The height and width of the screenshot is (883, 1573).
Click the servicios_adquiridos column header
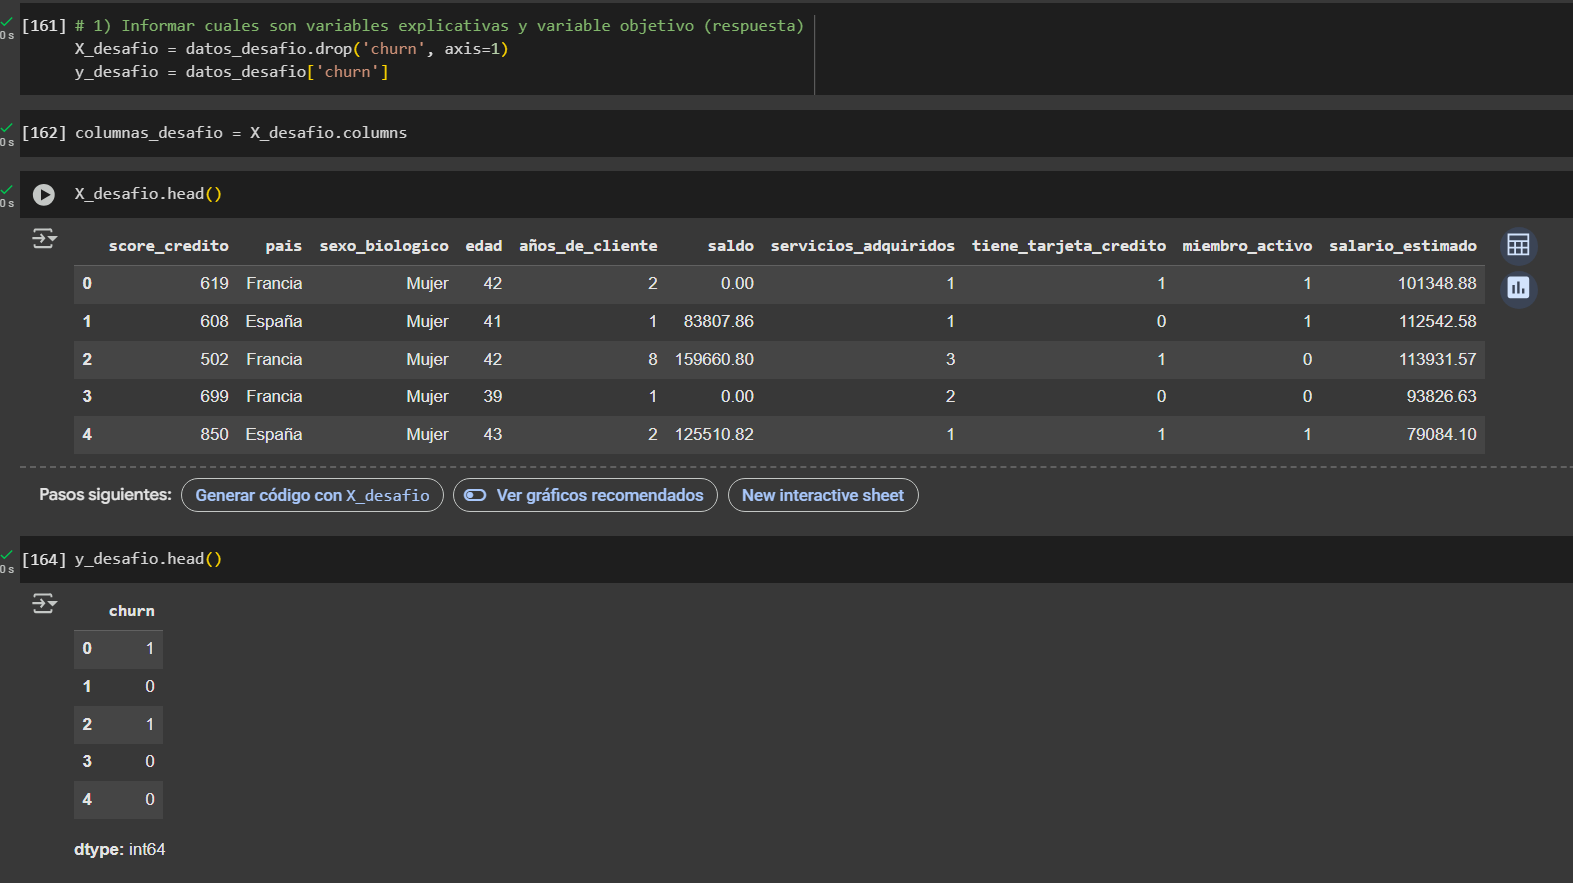coord(863,246)
